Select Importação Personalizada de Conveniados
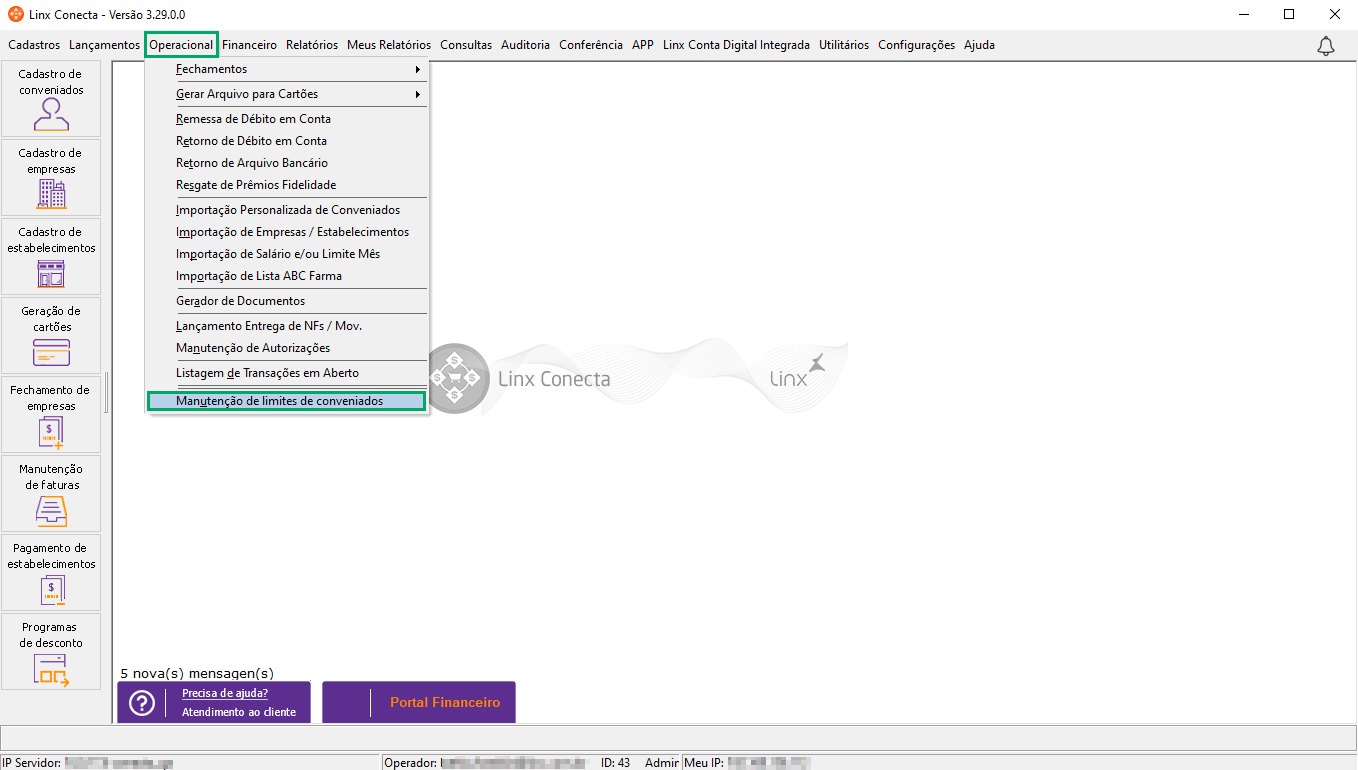 coord(287,210)
